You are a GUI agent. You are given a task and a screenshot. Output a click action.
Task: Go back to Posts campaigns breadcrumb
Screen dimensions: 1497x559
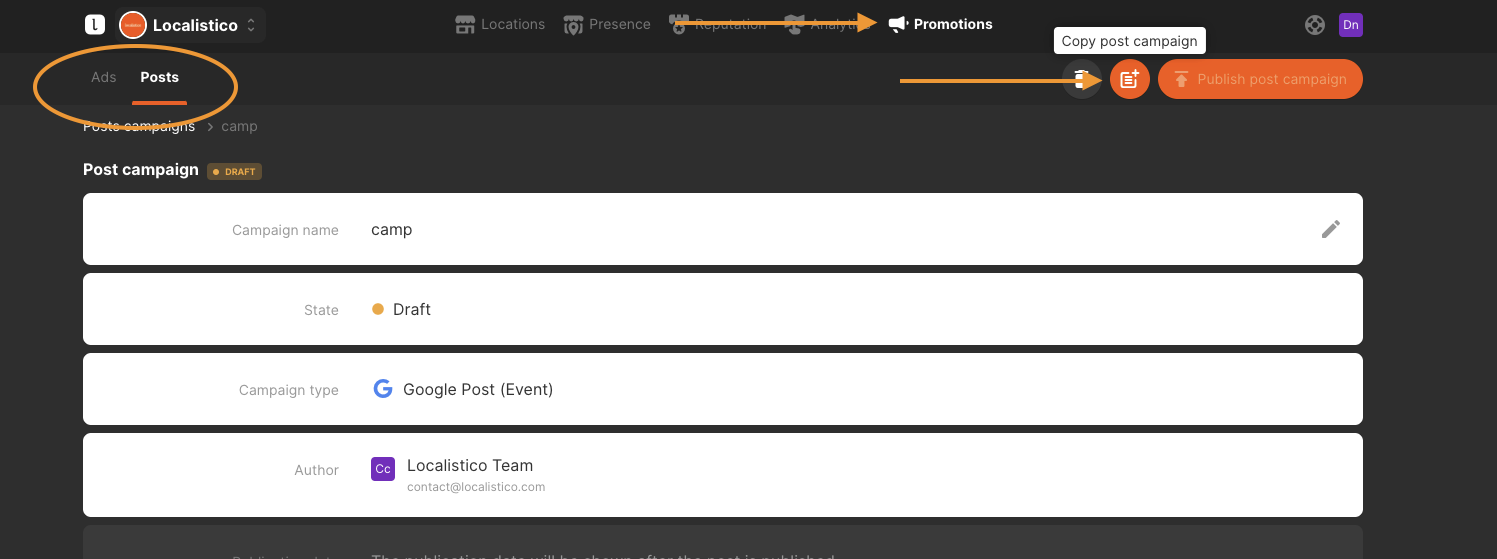139,126
